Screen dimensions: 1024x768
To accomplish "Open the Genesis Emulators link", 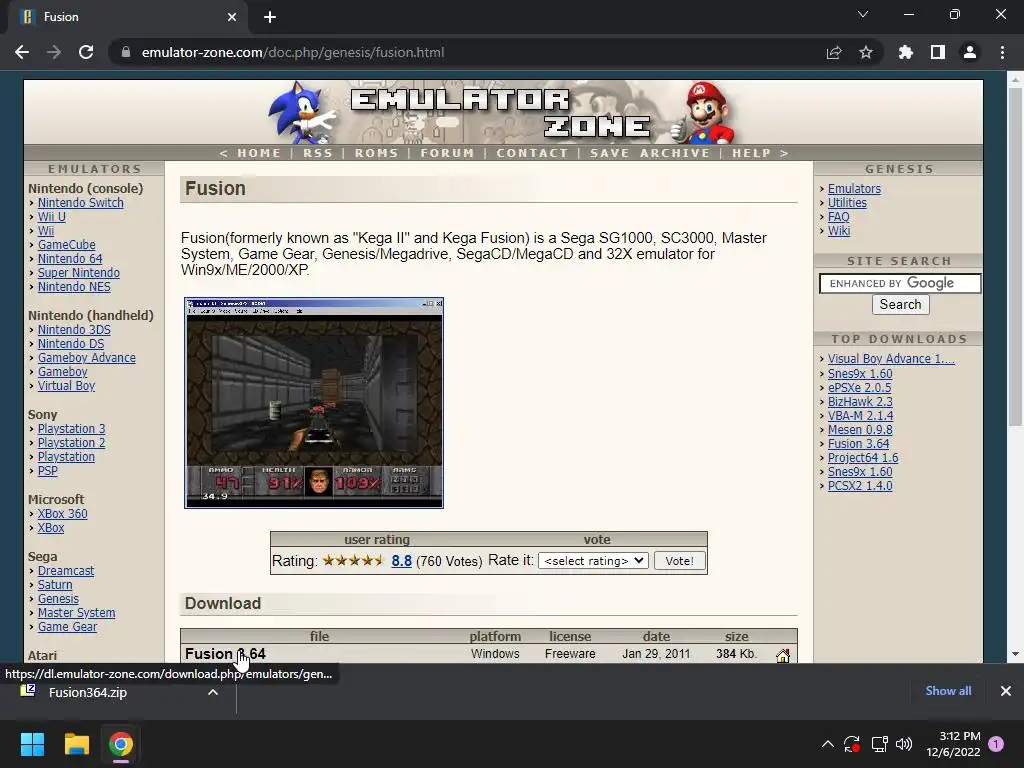I will (854, 189).
